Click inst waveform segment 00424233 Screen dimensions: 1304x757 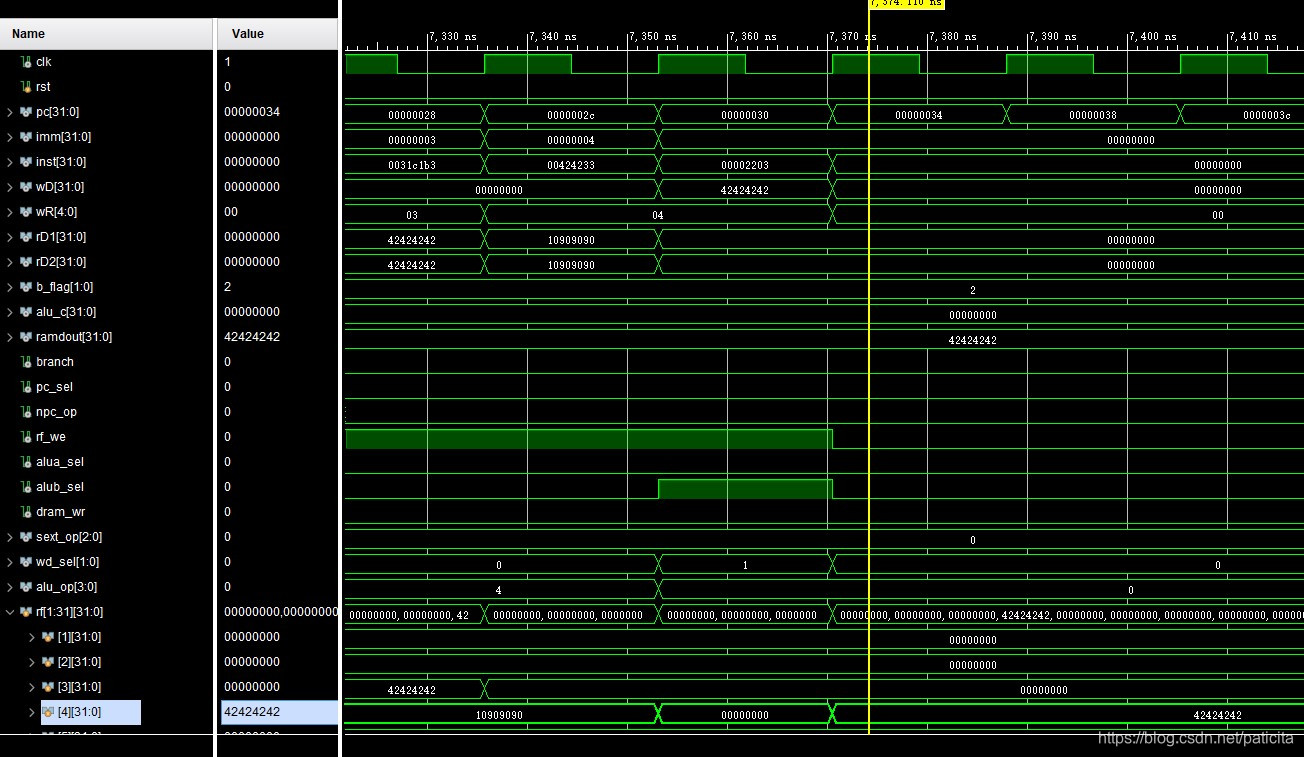pos(571,165)
